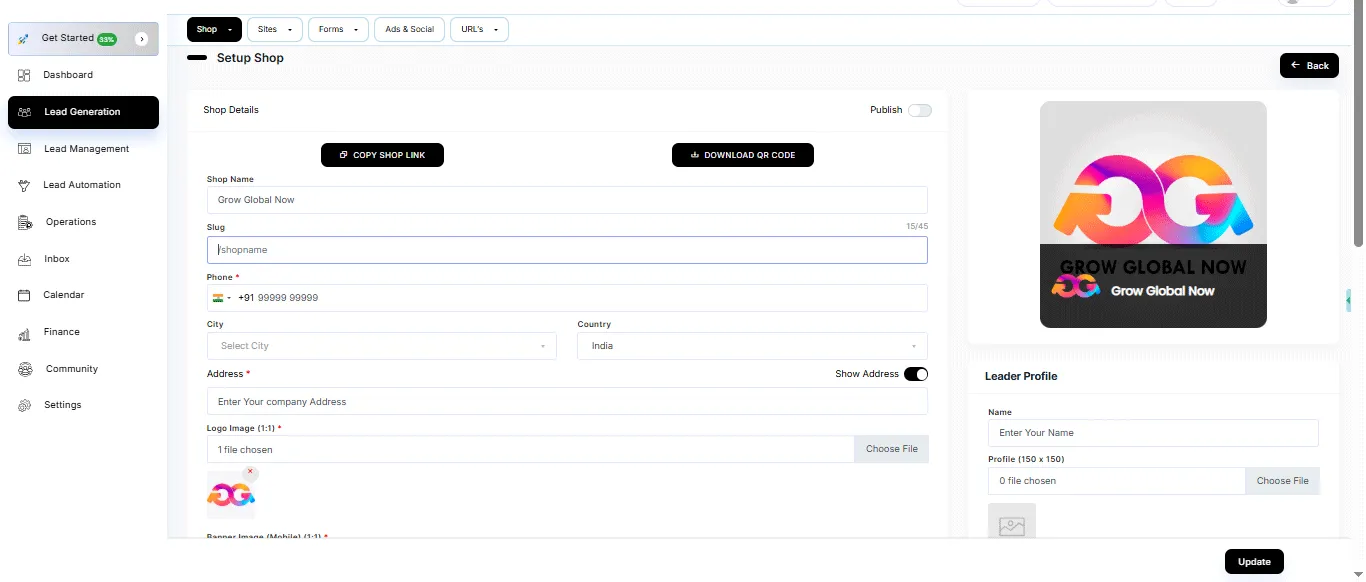Screen dimensions: 1366x582
Task: Click the Settings gear icon
Action: [x=24, y=405]
